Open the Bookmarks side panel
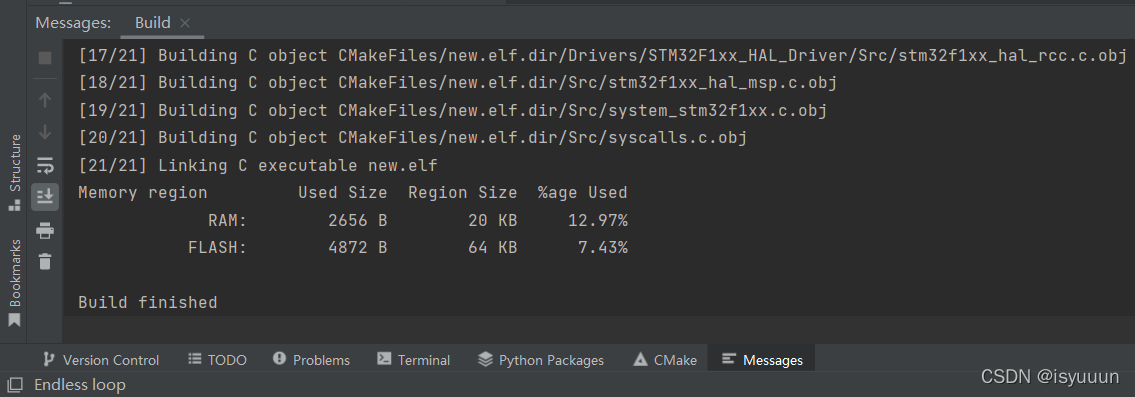 click(x=14, y=283)
